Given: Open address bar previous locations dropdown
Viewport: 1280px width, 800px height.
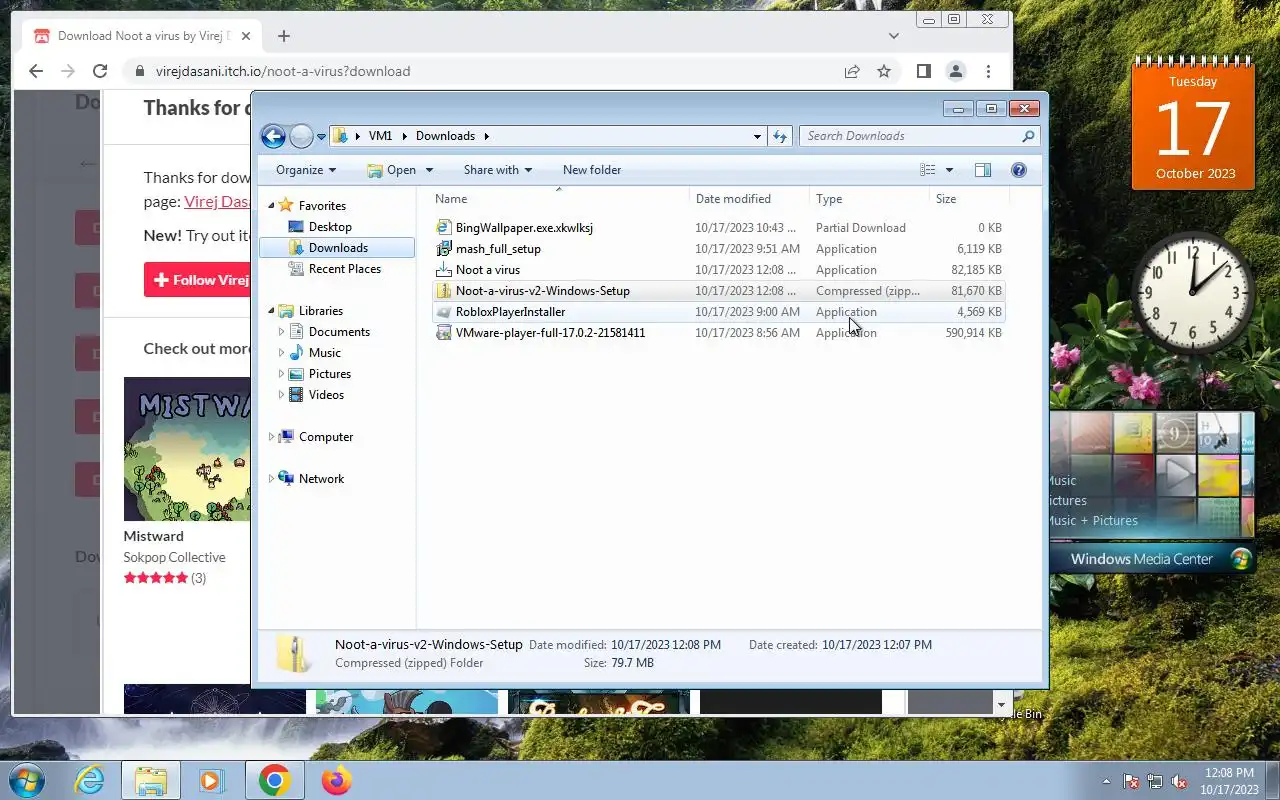Looking at the screenshot, I should pyautogui.click(x=757, y=136).
